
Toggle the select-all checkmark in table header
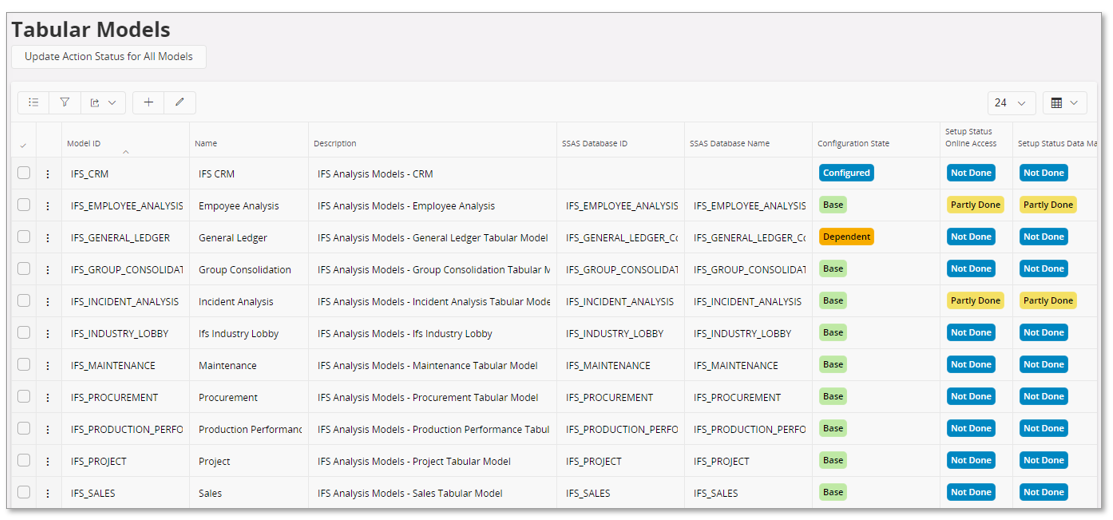pos(24,146)
